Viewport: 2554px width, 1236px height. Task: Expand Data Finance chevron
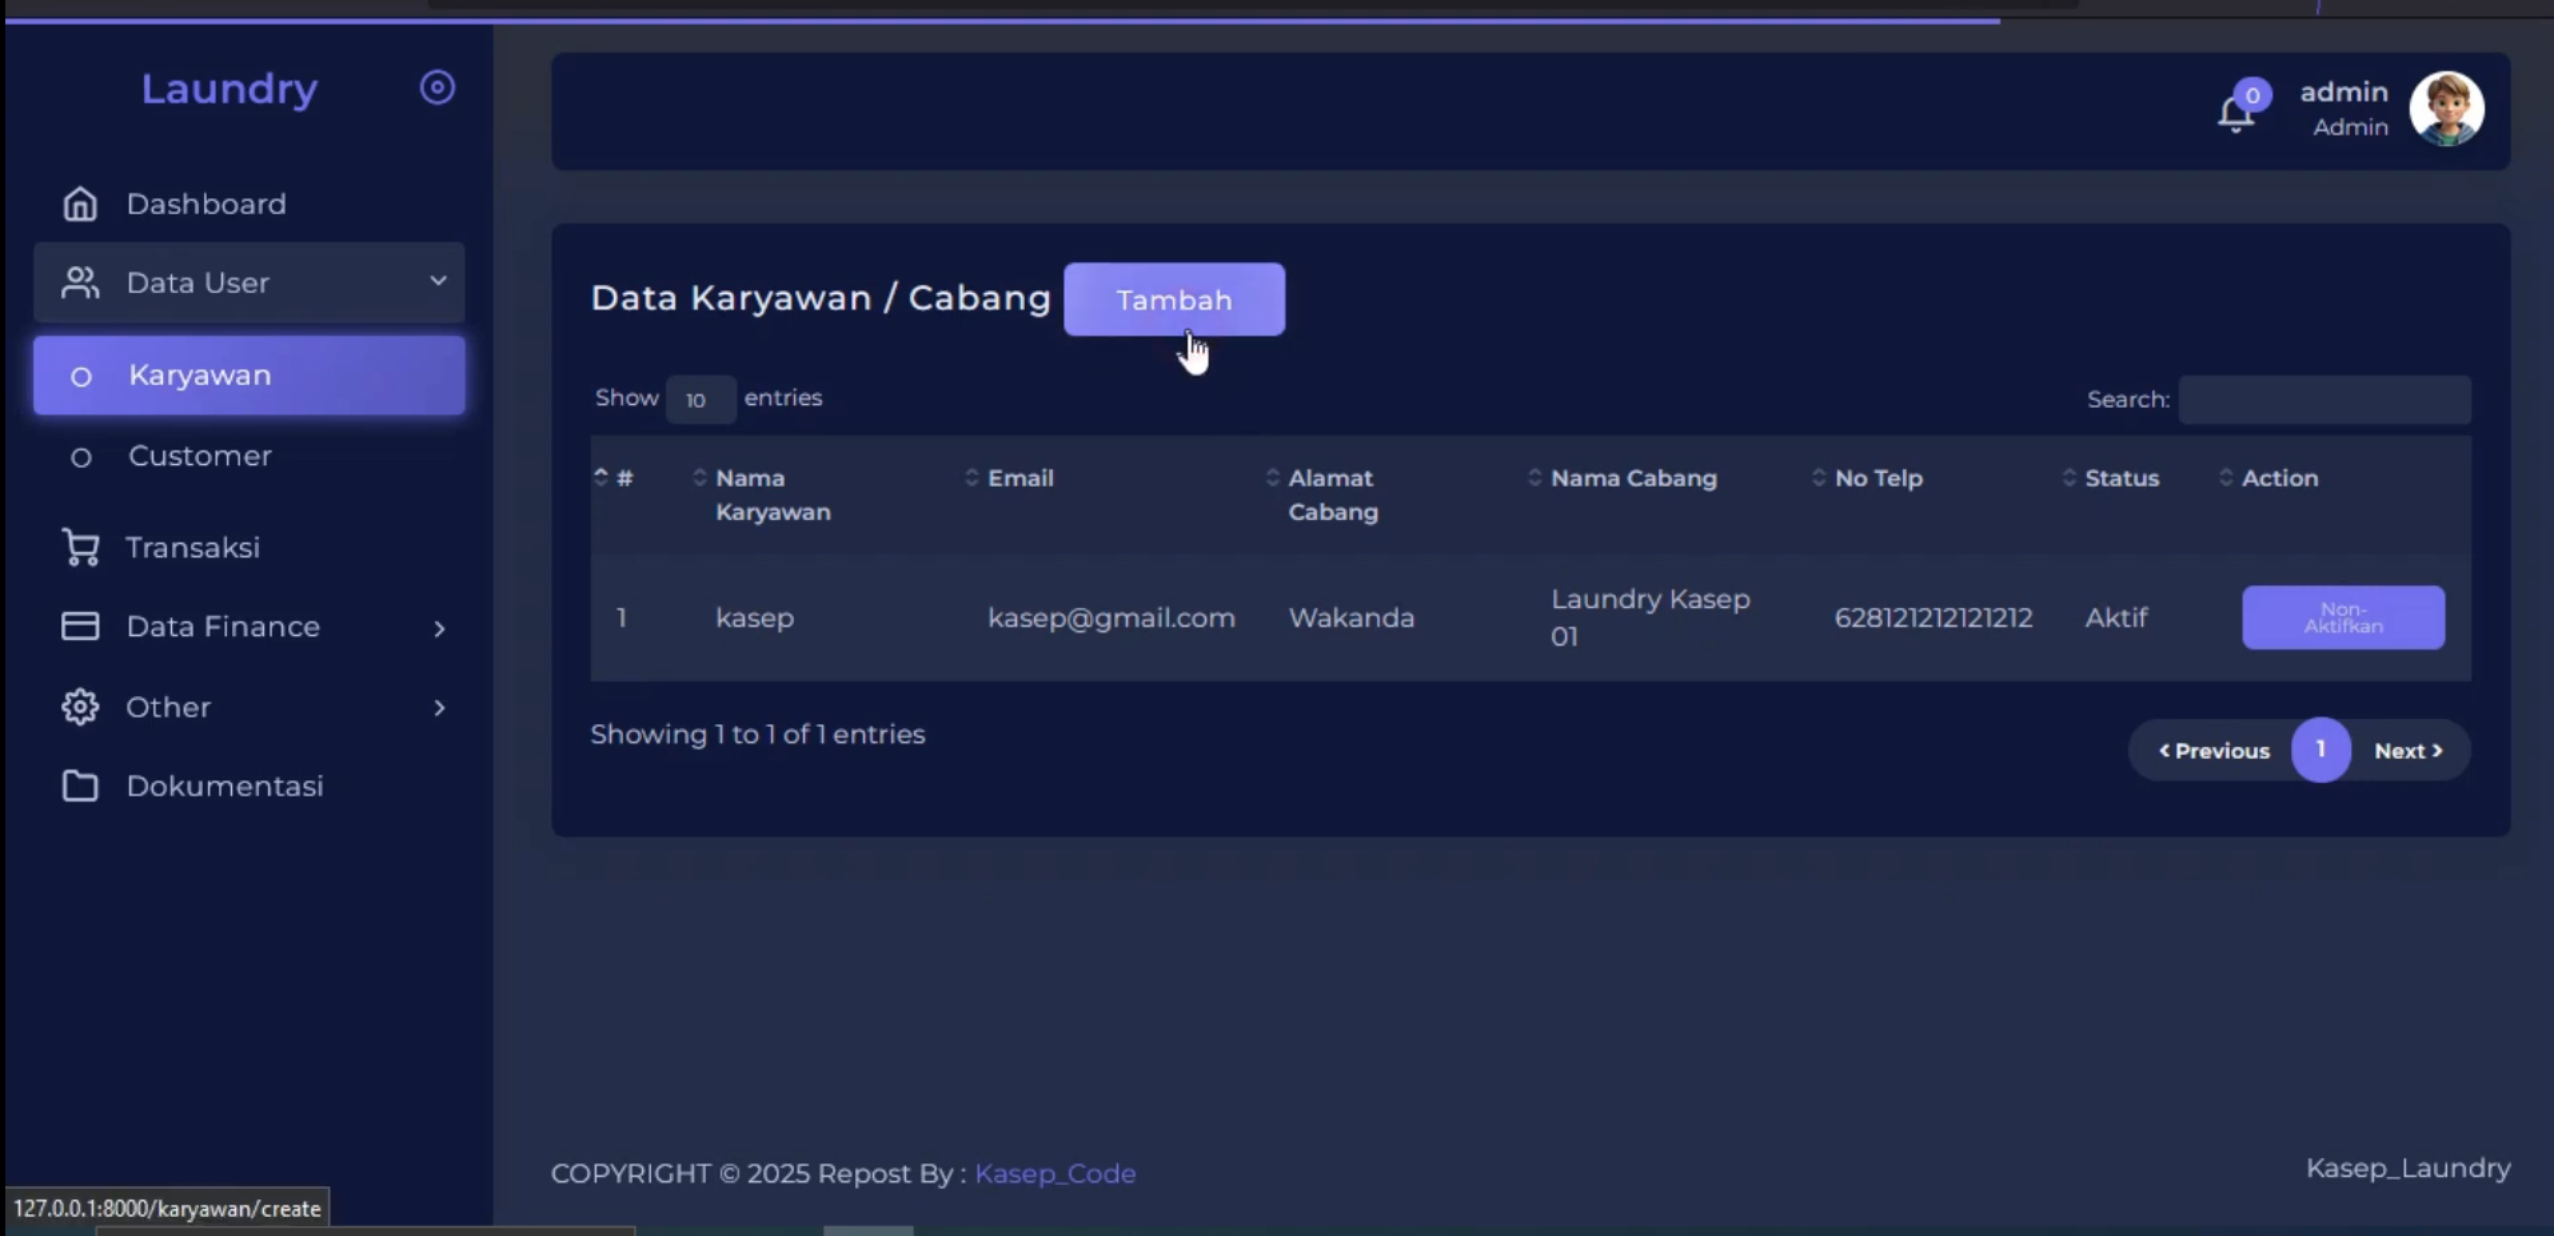439,628
